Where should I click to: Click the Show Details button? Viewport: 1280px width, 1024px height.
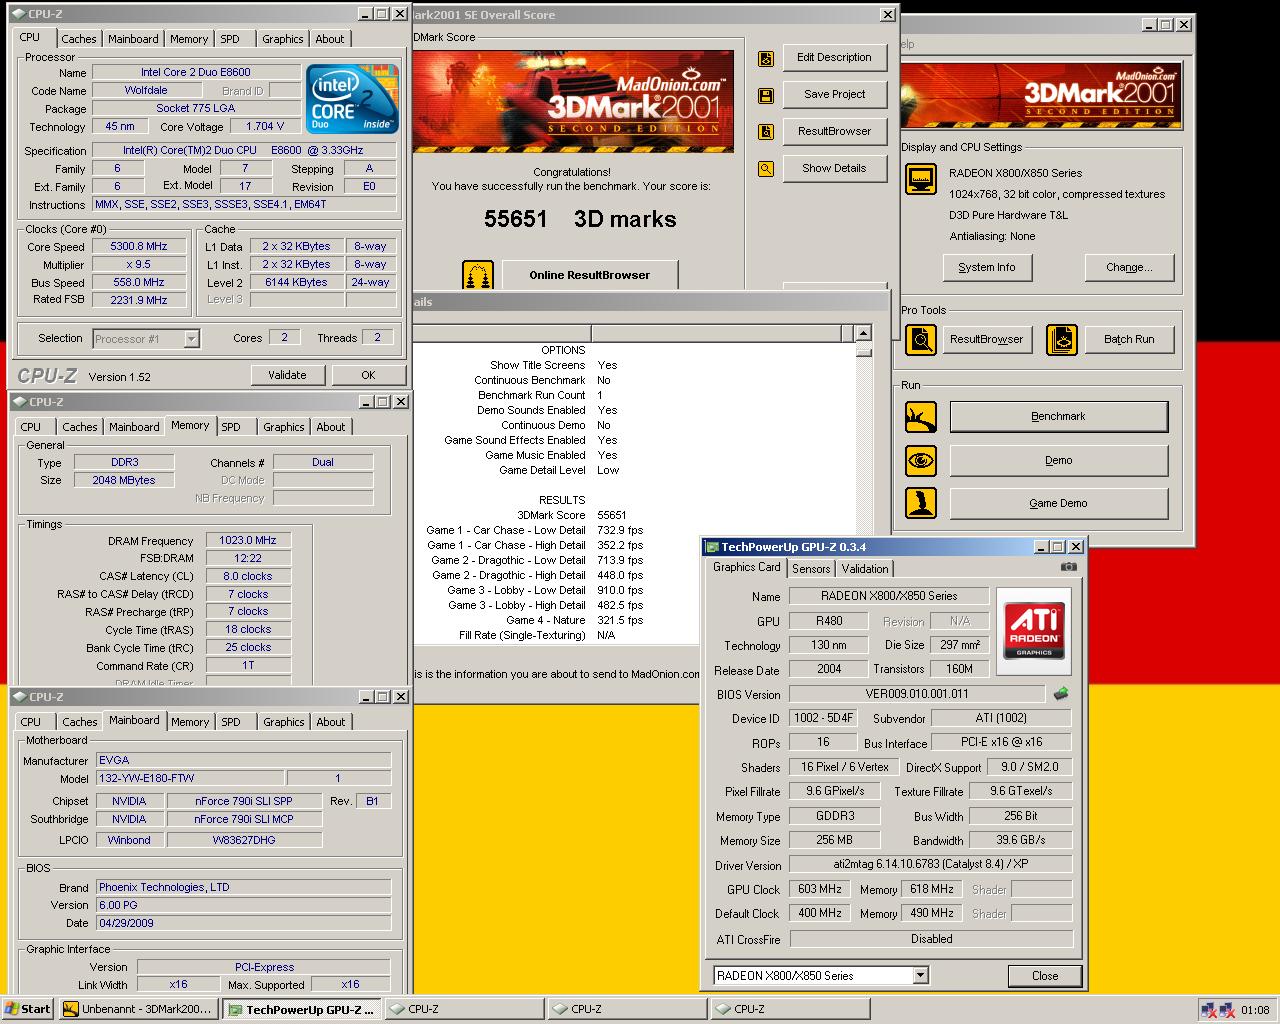tap(834, 169)
